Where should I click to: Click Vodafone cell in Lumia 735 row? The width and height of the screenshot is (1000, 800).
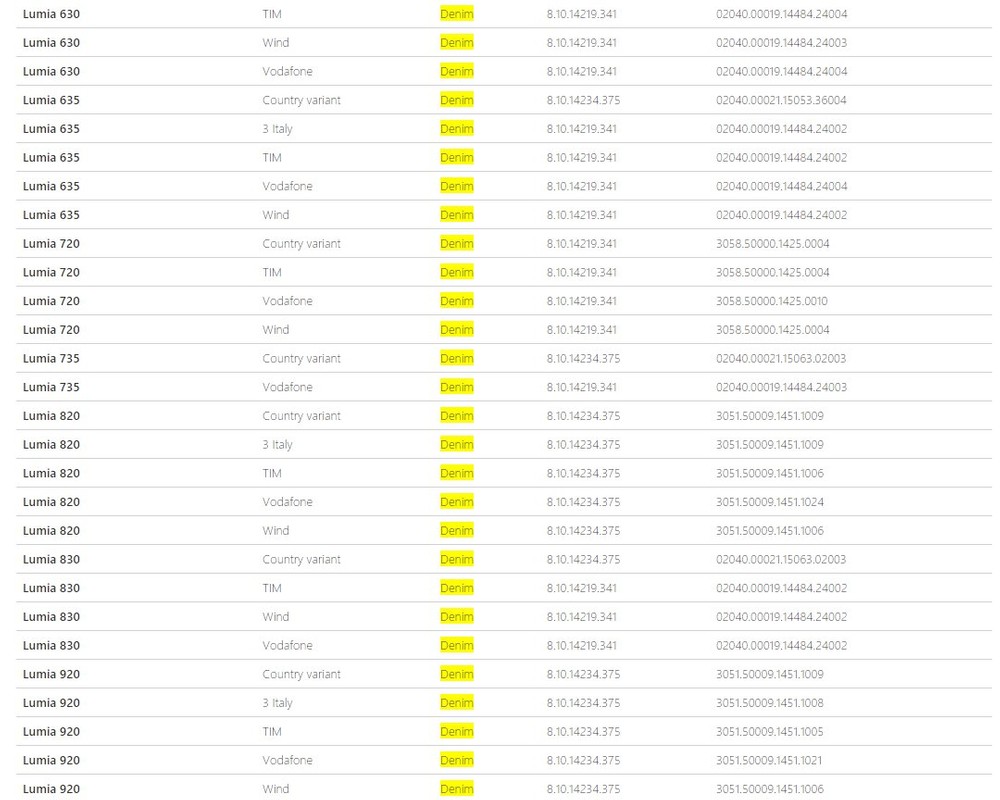pos(287,387)
